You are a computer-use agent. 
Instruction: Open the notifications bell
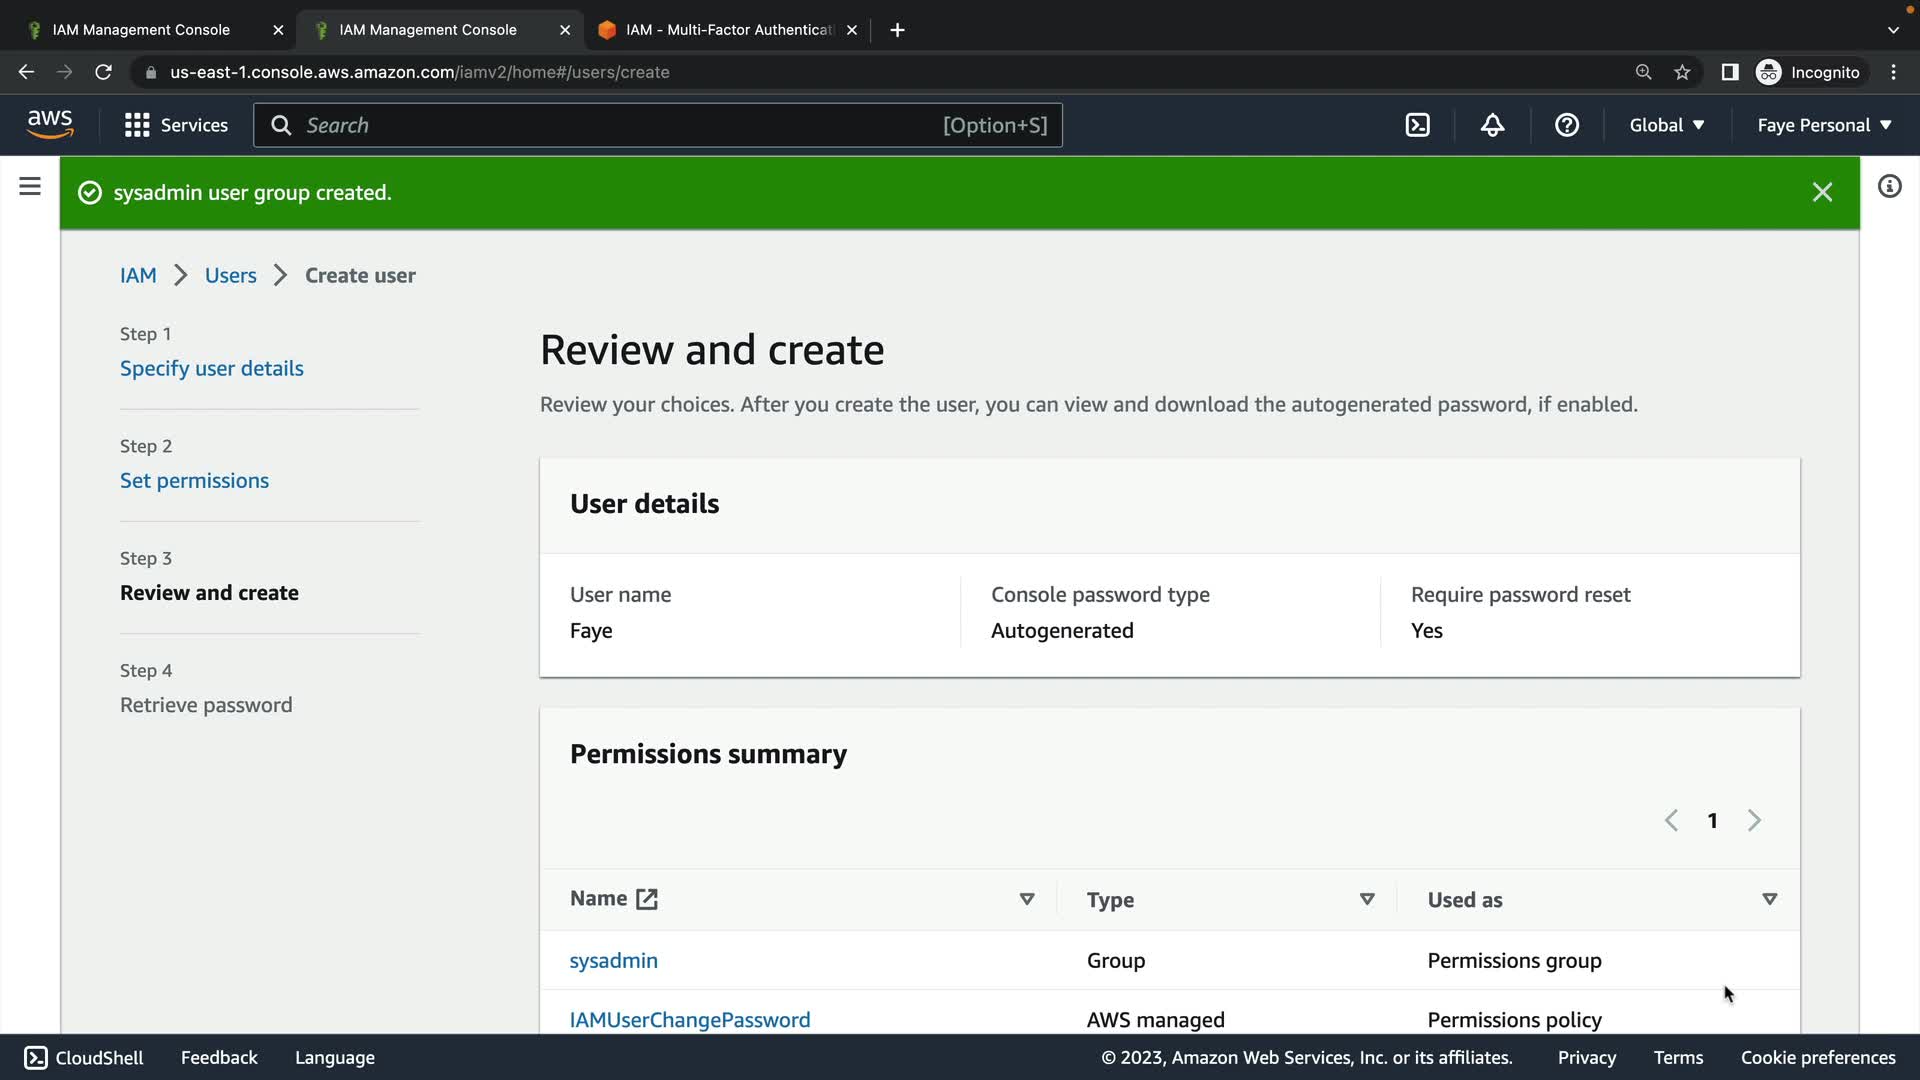(1492, 125)
